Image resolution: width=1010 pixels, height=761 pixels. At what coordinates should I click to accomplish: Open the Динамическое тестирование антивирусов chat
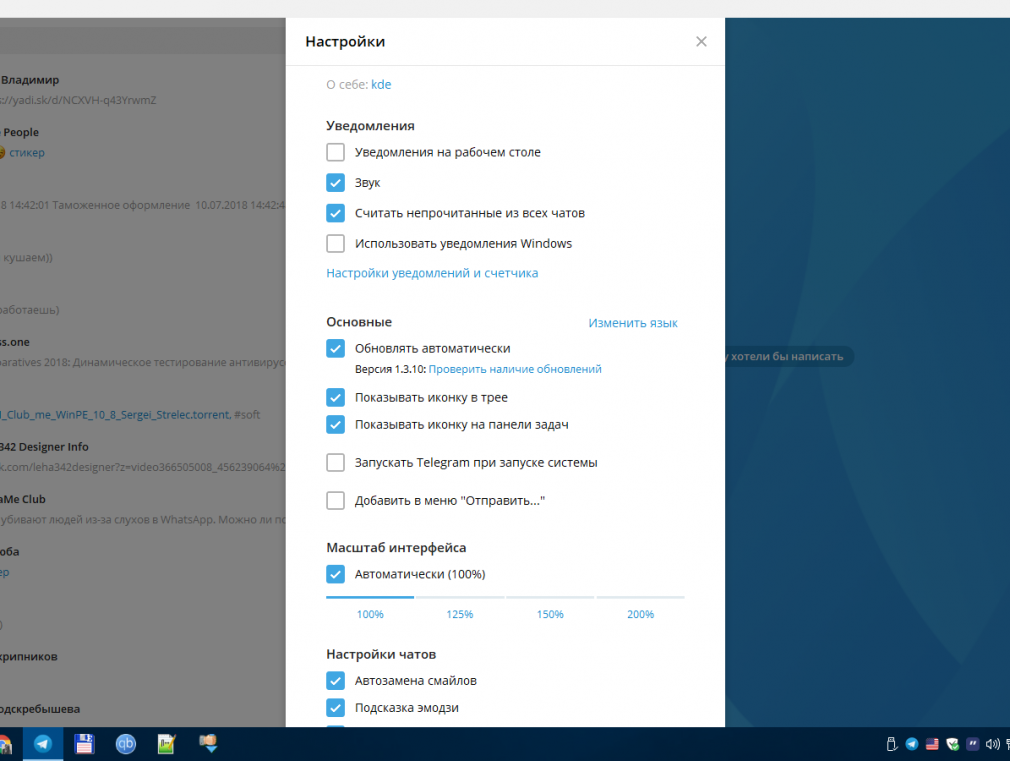click(x=142, y=352)
